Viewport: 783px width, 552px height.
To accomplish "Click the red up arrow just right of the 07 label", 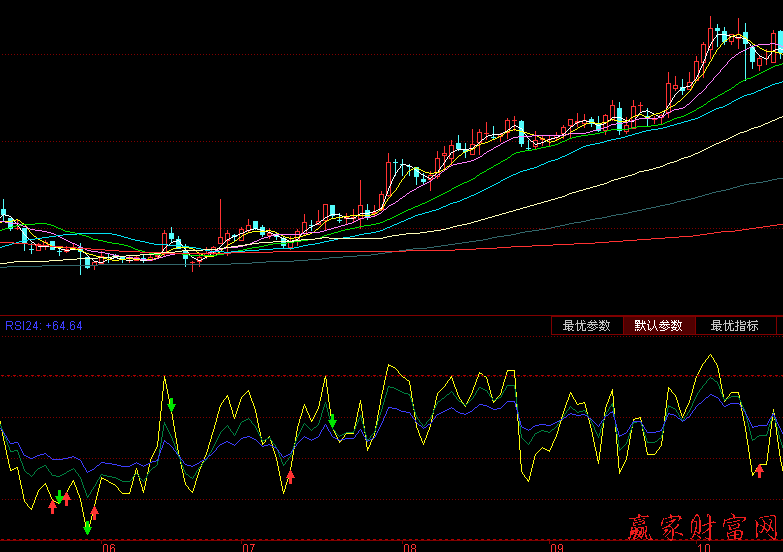I will tap(290, 476).
